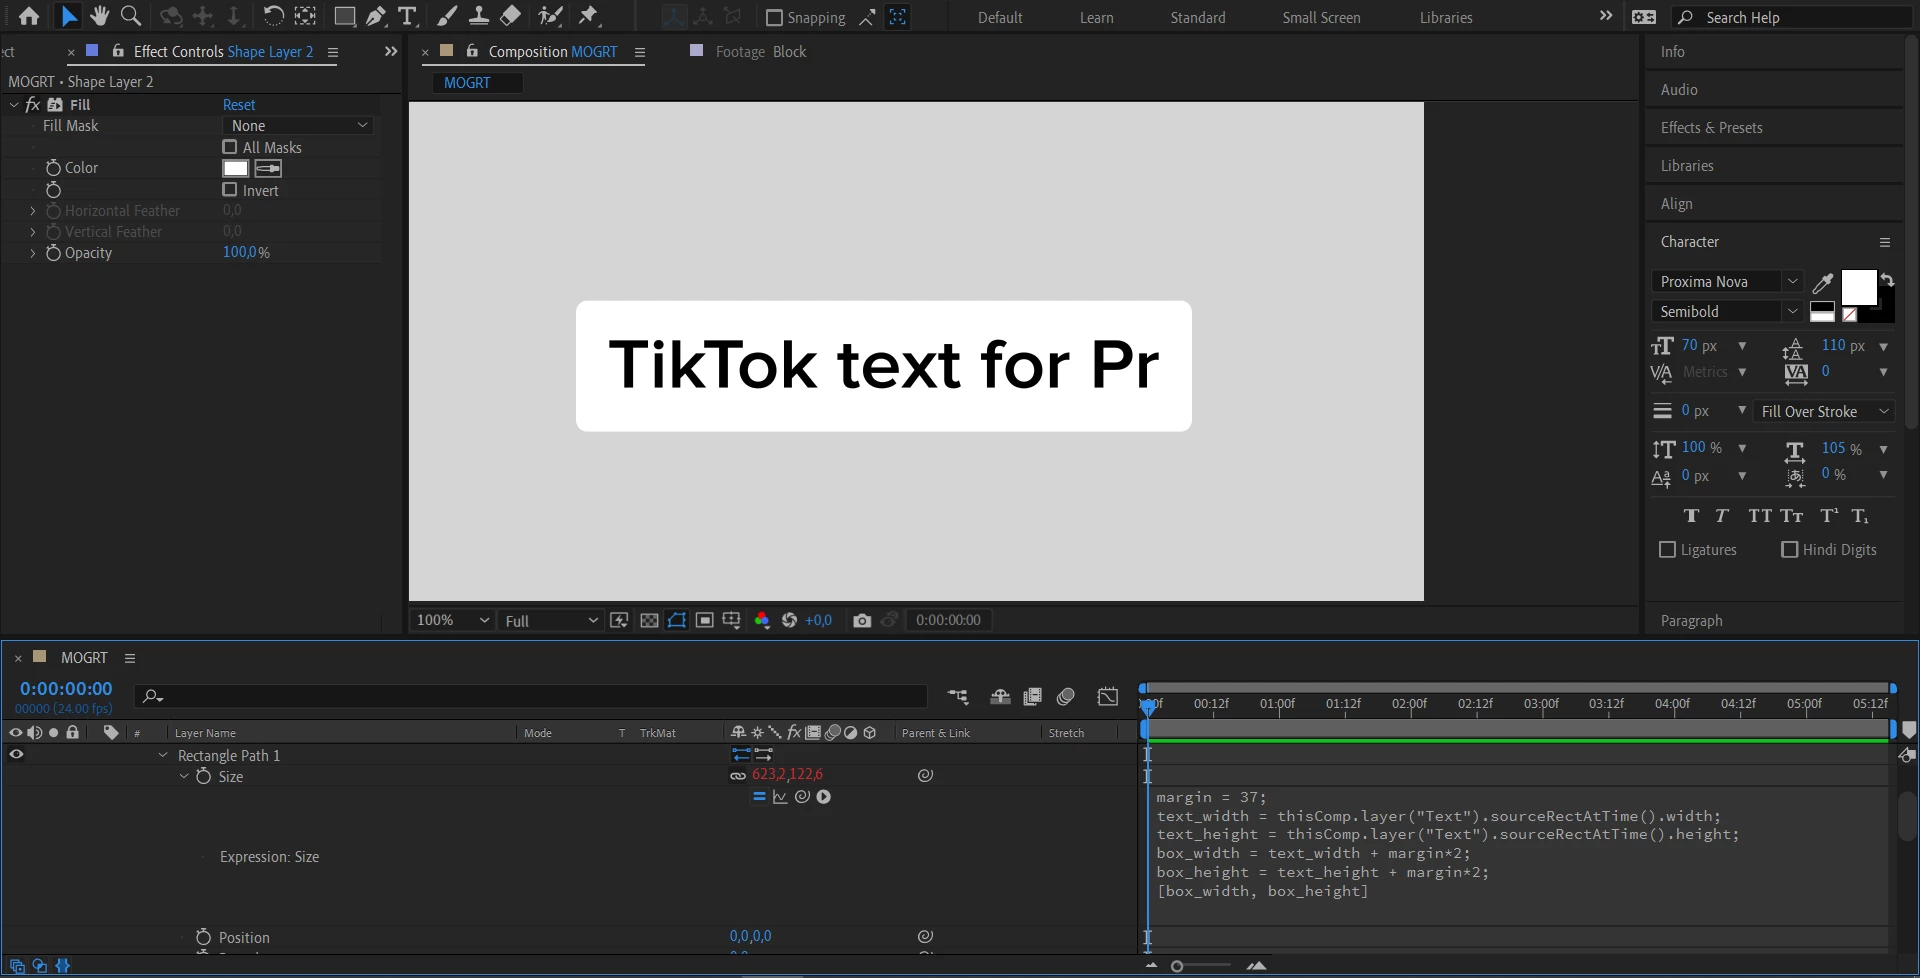The width and height of the screenshot is (1920, 978).
Task: Click the Character panel eyedropper
Action: click(1823, 283)
